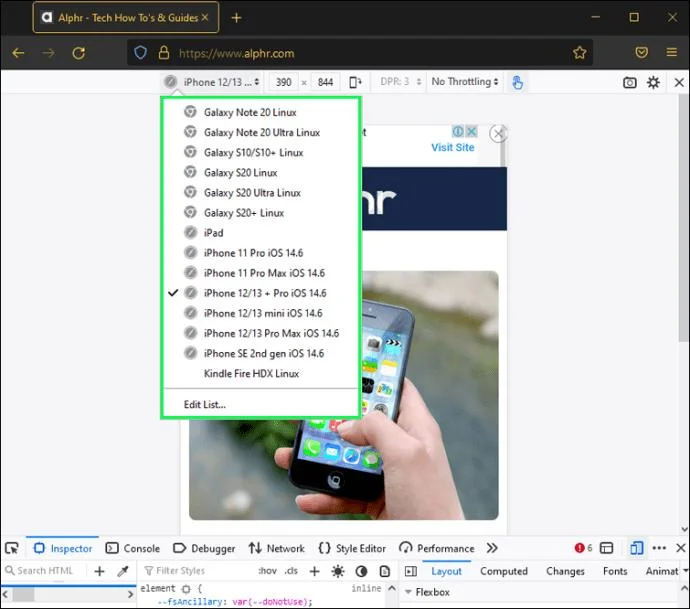Image resolution: width=690 pixels, height=609 pixels.
Task: Click the Search HTML input field
Action: tap(45, 571)
